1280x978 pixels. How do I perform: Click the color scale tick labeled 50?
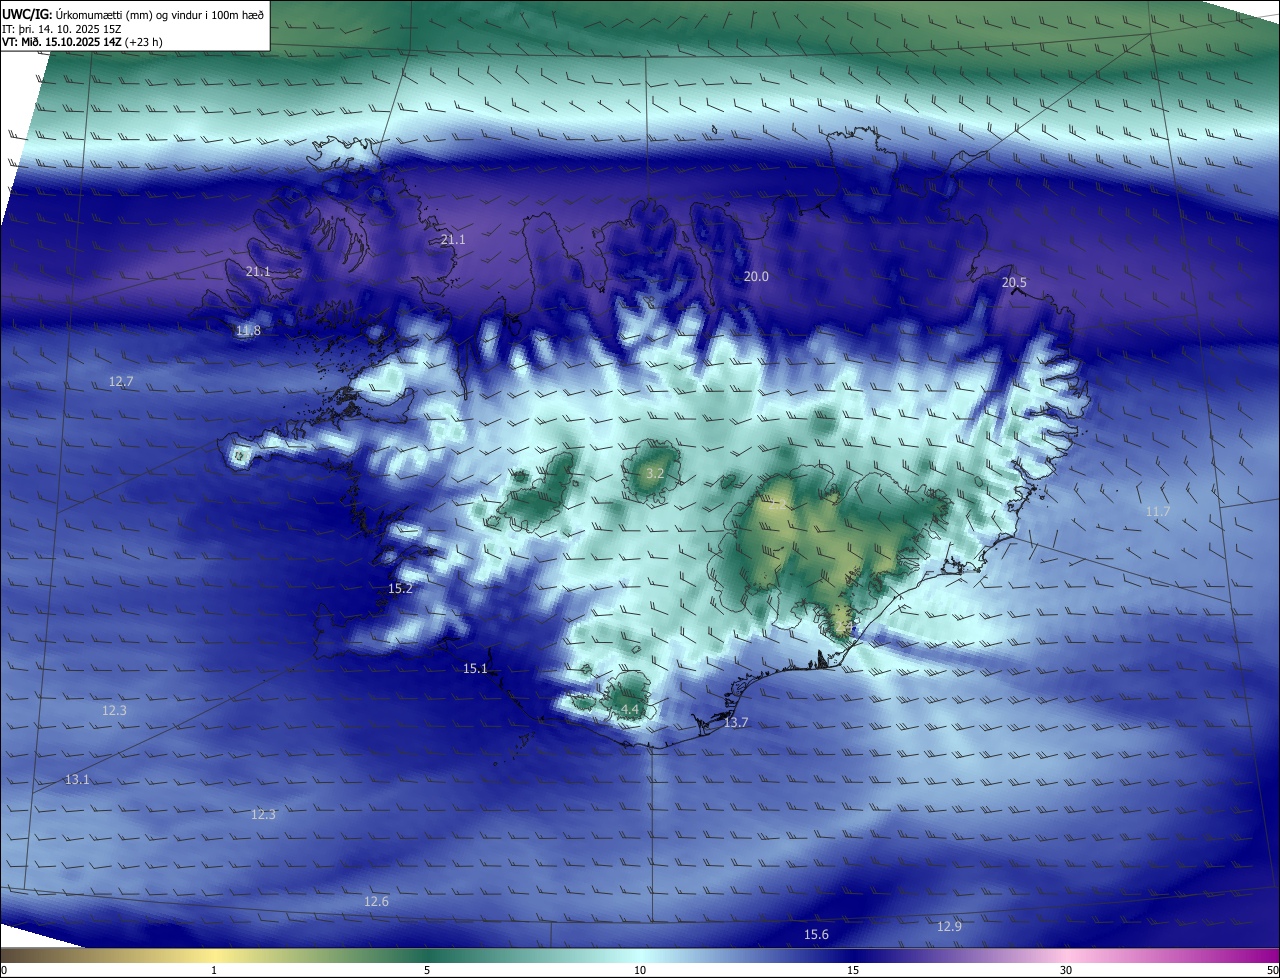click(1272, 970)
